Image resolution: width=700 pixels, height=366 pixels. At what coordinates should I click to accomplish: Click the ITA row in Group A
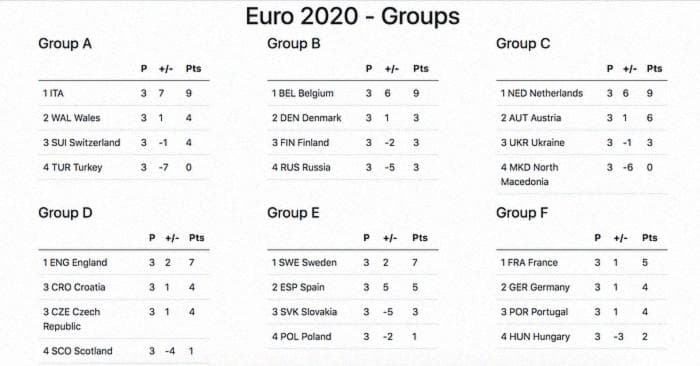point(124,93)
